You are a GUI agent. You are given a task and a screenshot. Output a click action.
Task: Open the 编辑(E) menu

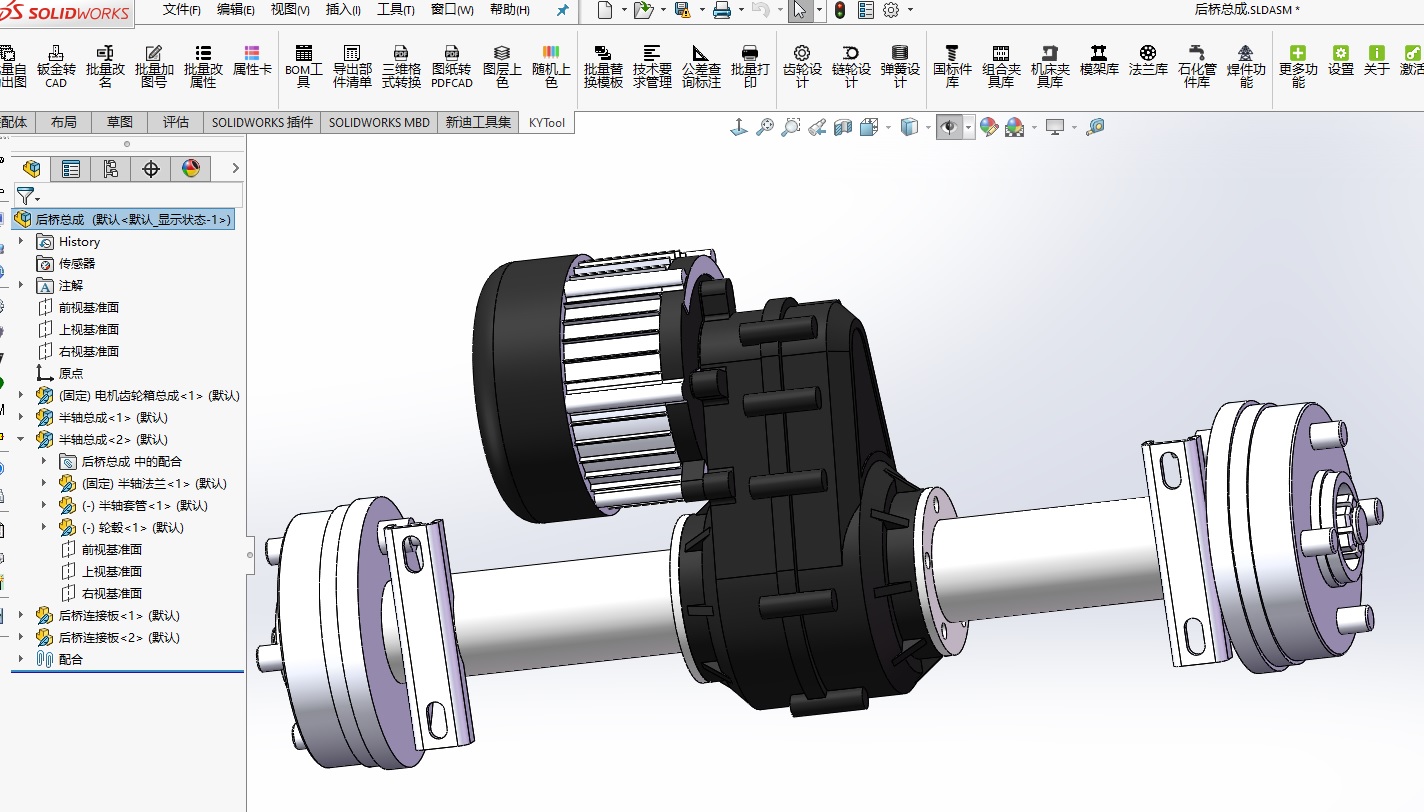click(236, 10)
